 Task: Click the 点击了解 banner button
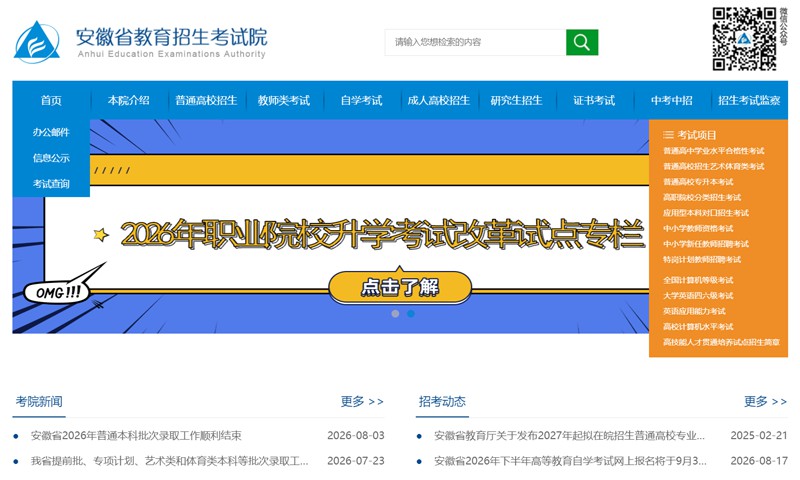400,287
